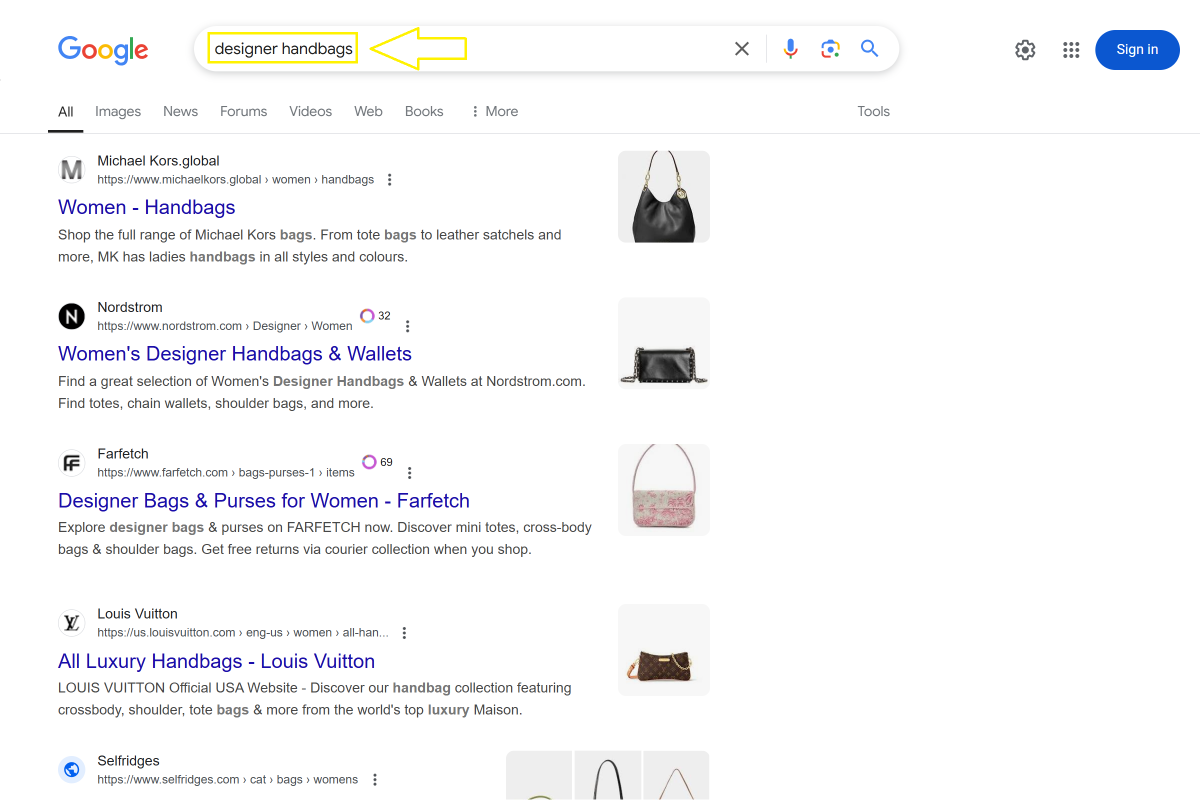Open three-dot menu for Louis Vuitton result
The image size is (1200, 800).
pos(404,633)
